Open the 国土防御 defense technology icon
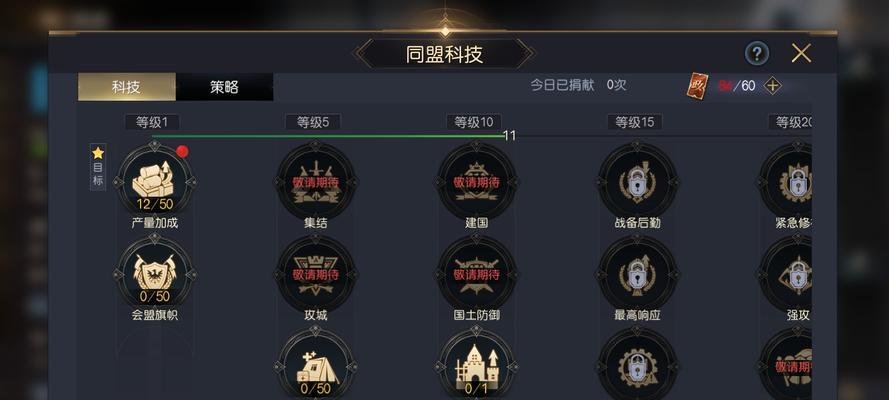The height and width of the screenshot is (400, 889). [477, 275]
